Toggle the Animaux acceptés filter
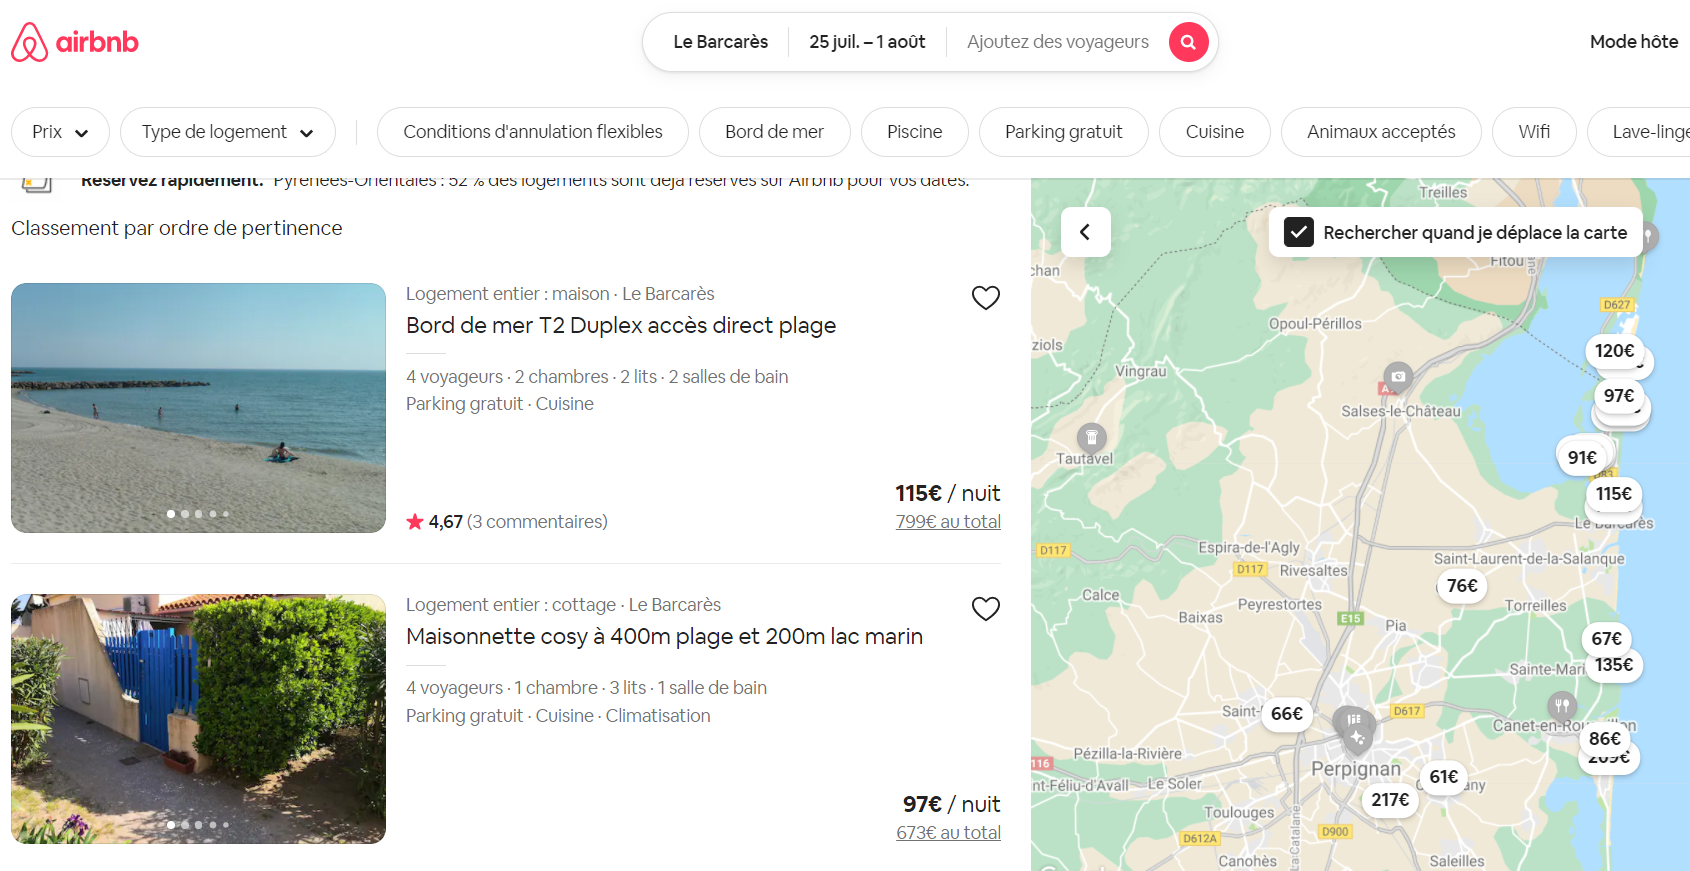 (1381, 132)
